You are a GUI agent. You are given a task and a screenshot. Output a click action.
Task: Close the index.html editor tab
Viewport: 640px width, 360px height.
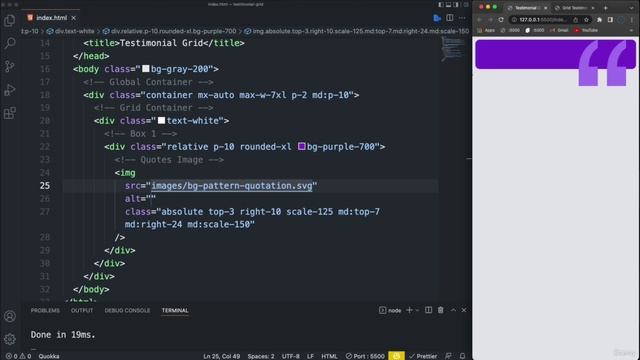73,18
